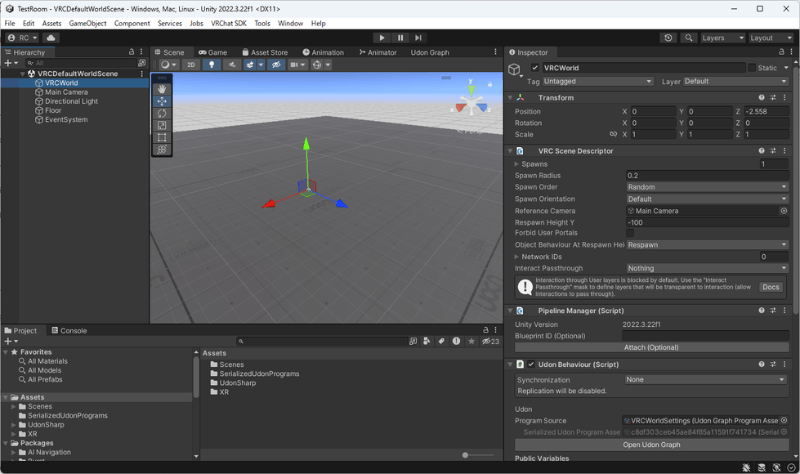The height and width of the screenshot is (474, 800).
Task: Select Main Camera in Hierarchy
Action: (x=66, y=92)
